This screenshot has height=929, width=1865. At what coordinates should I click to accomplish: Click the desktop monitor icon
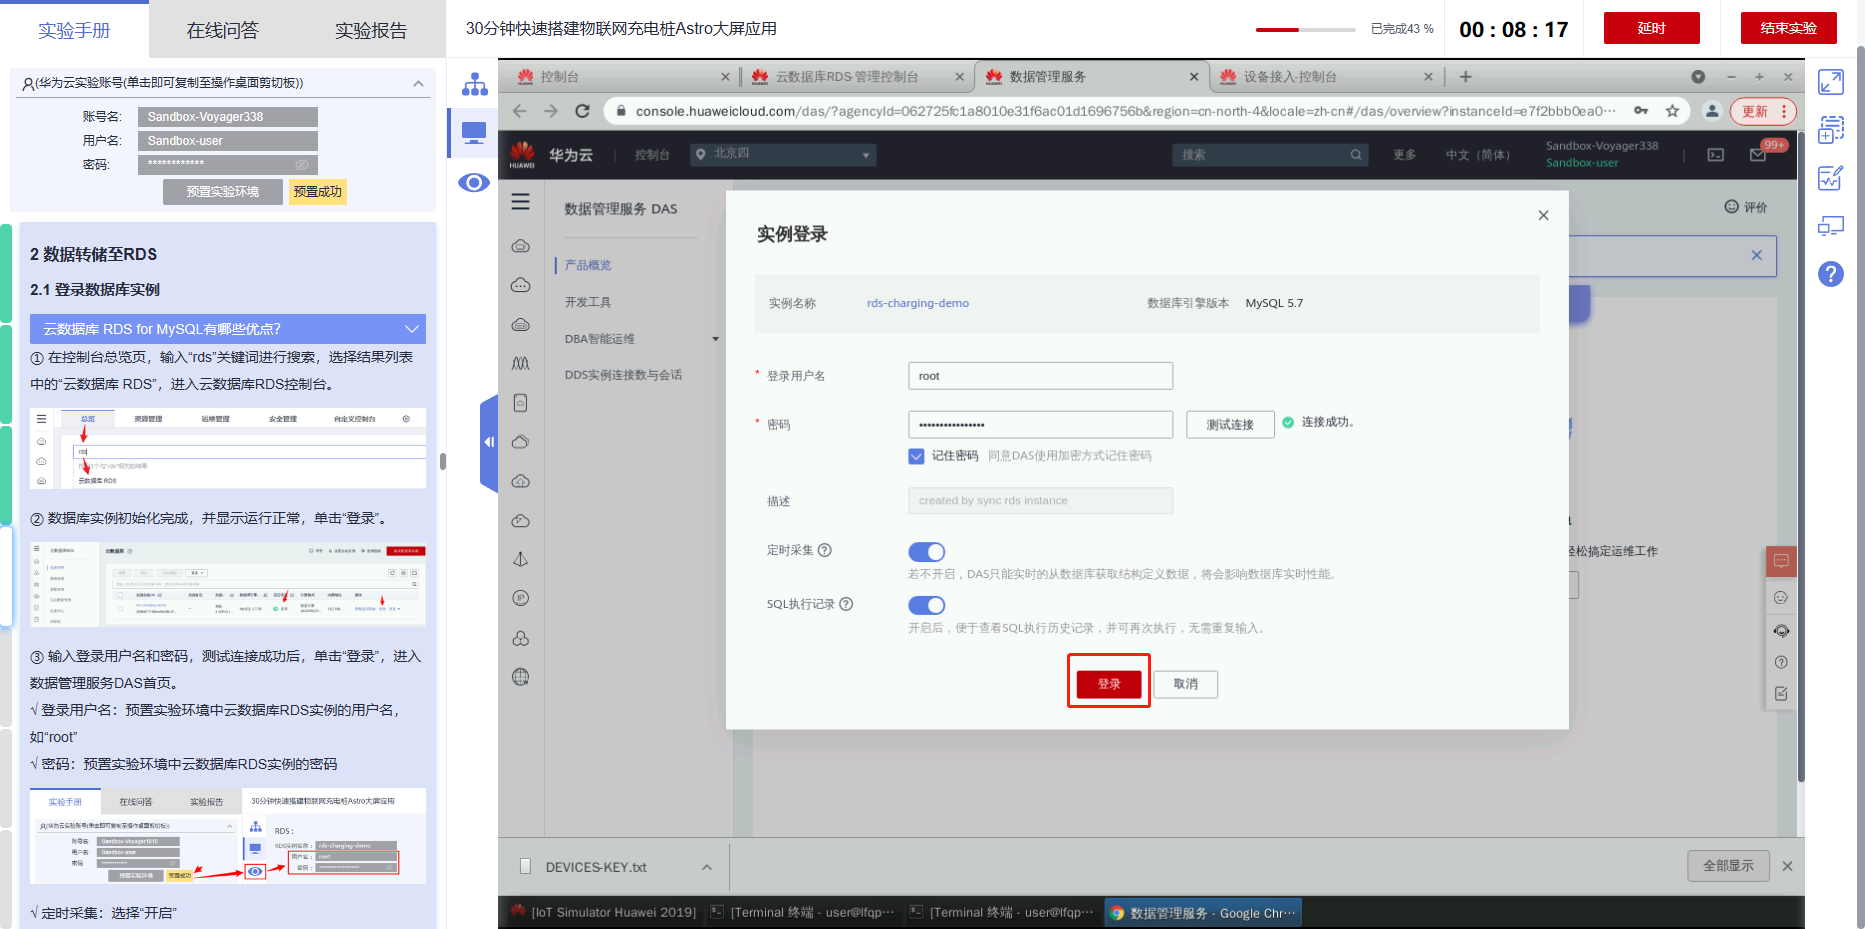[474, 133]
